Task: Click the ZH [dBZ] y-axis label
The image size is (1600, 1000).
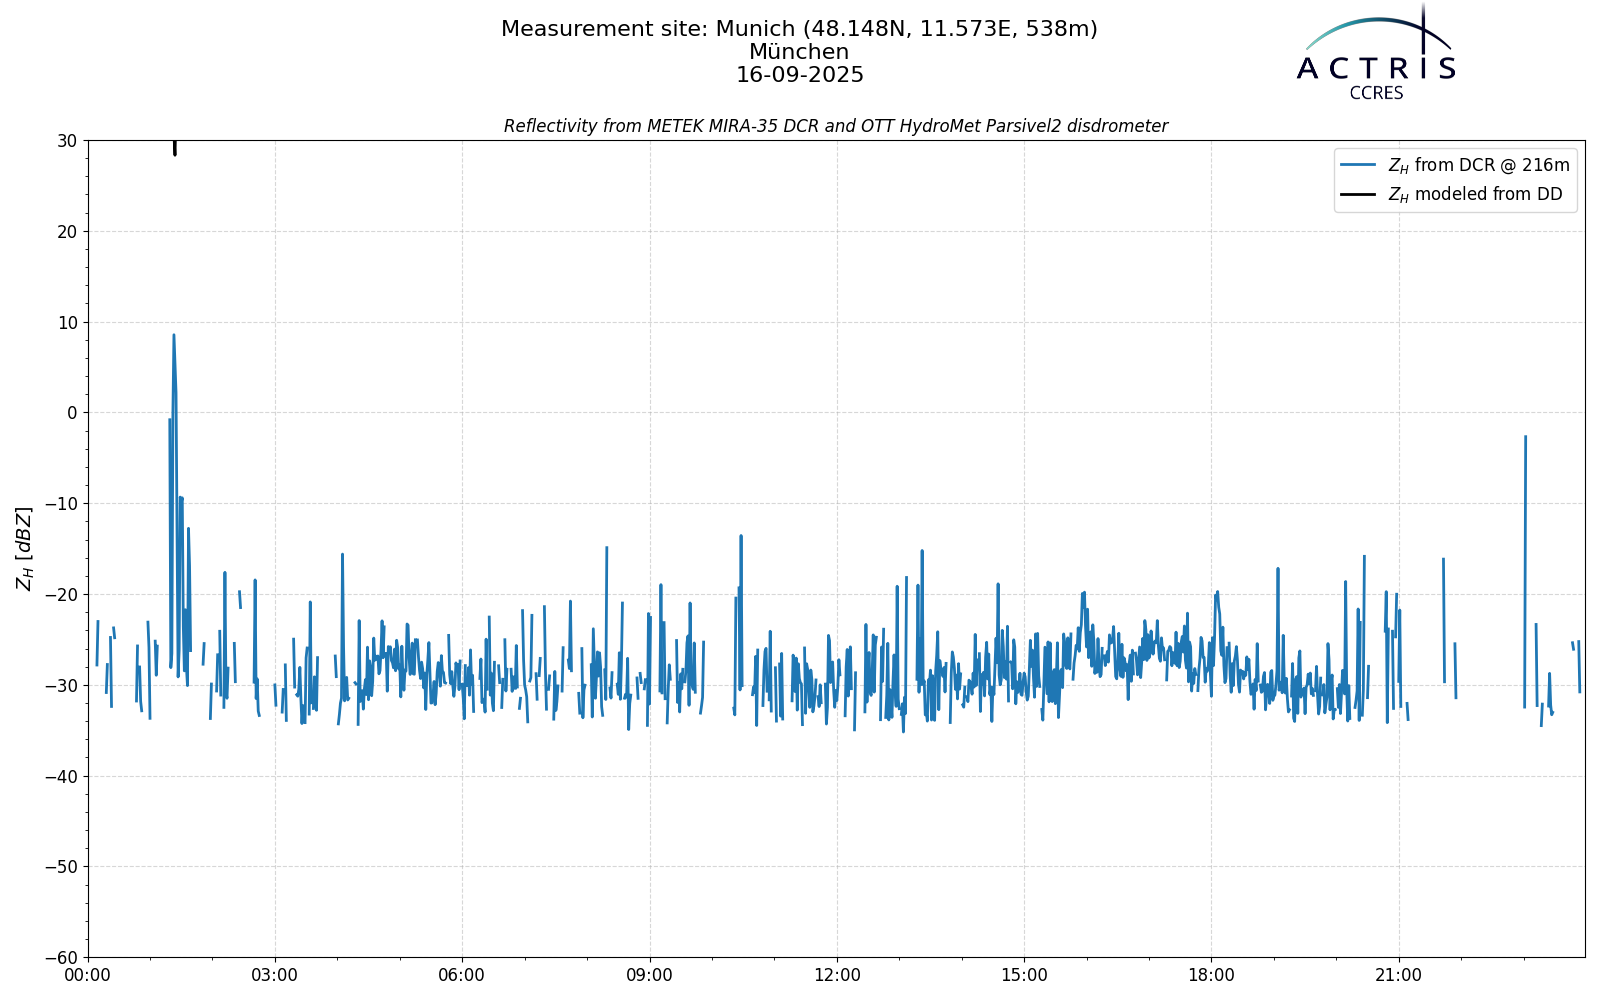Action: (x=24, y=548)
